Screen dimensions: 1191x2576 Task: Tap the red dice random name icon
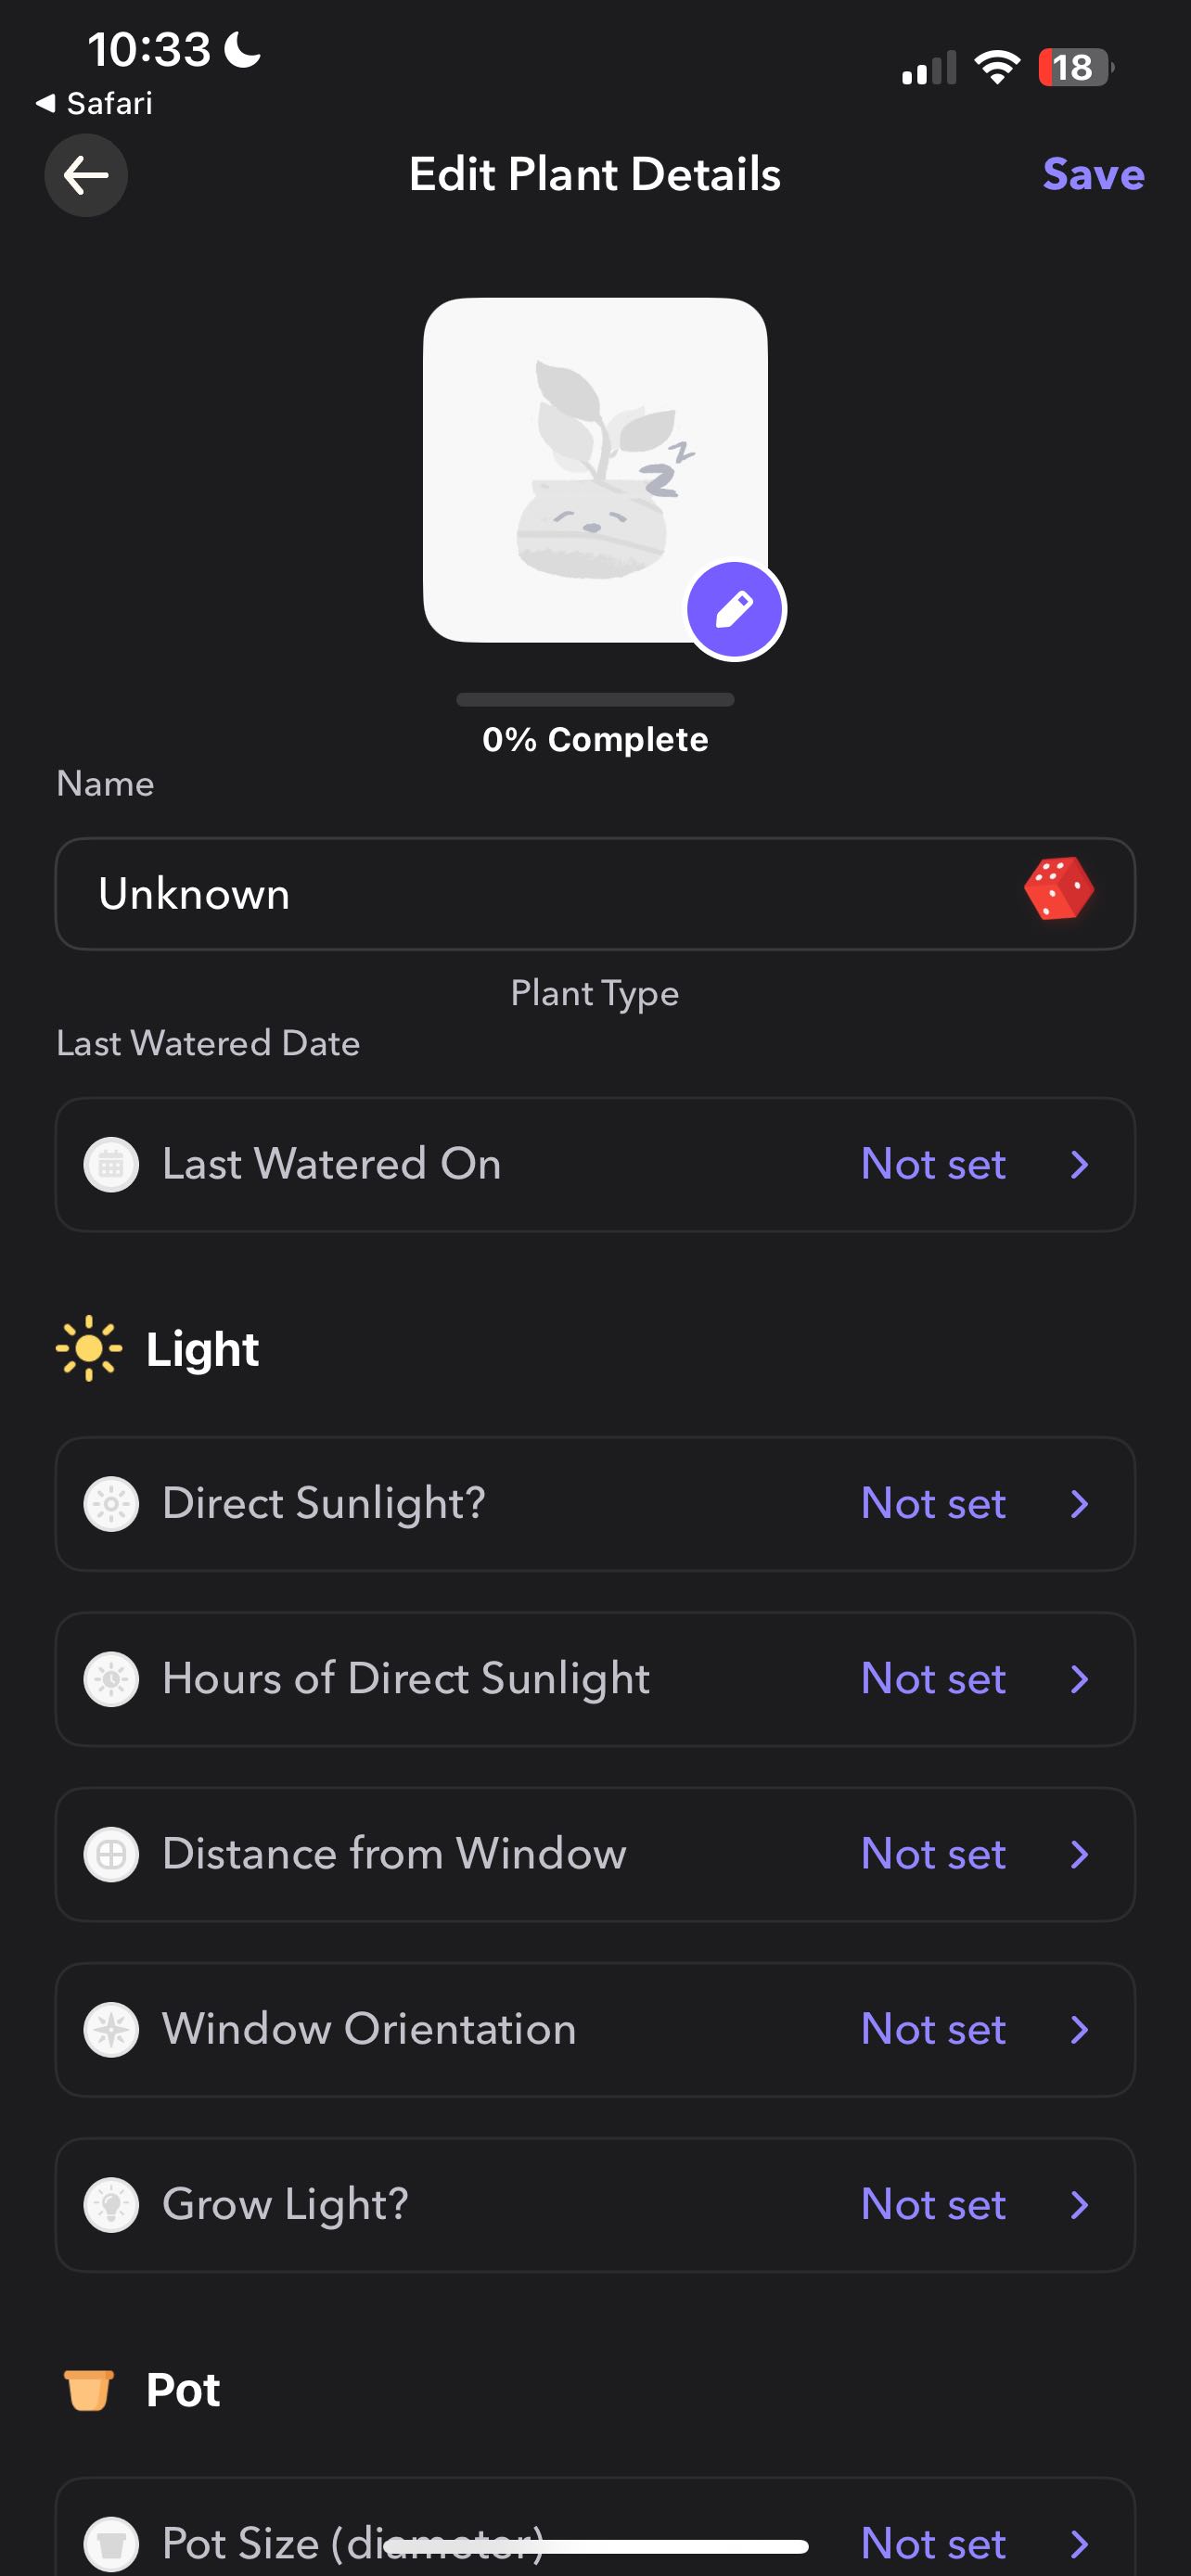[x=1059, y=888]
